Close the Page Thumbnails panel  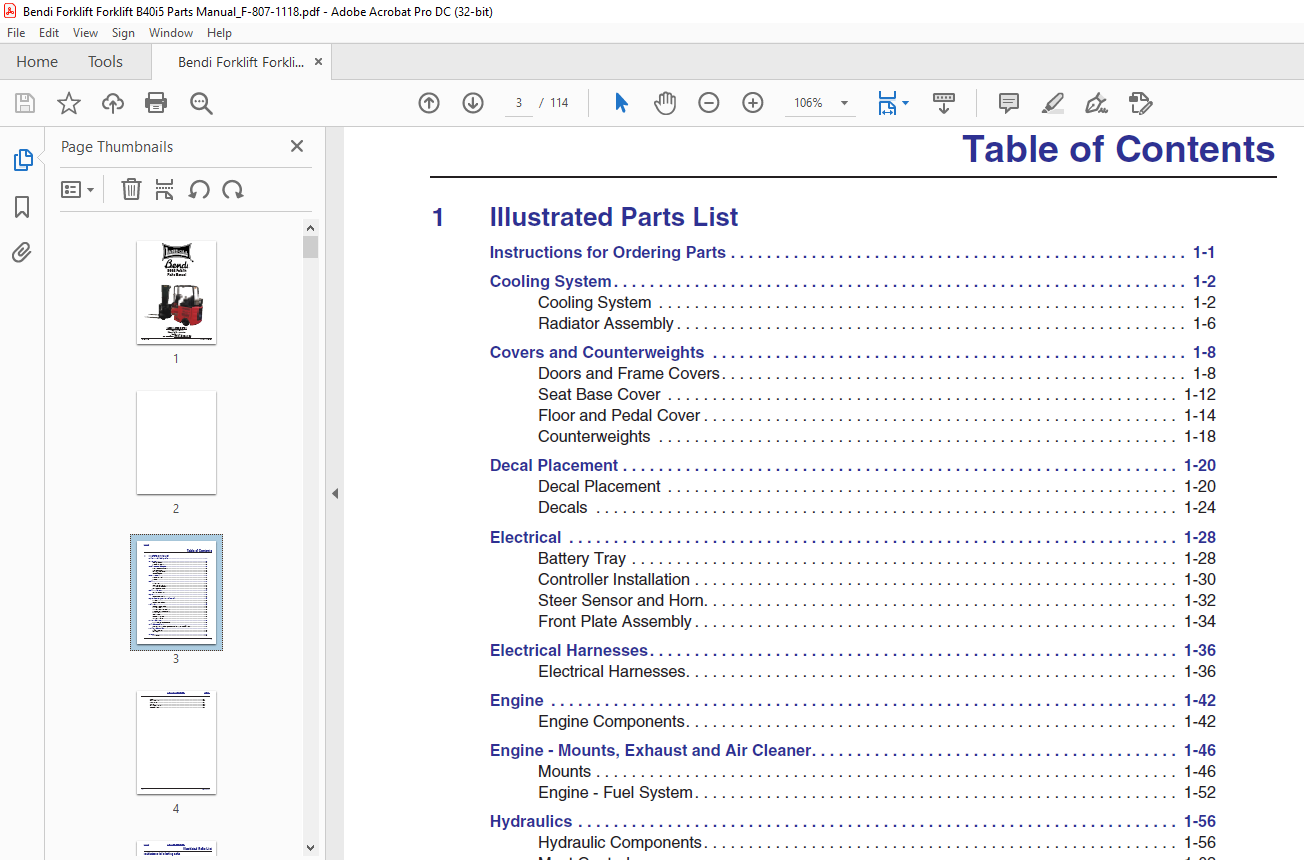pos(297,146)
